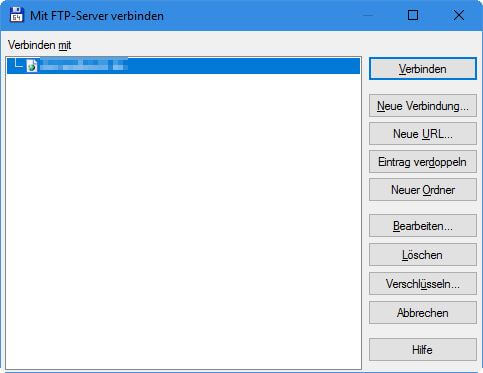
Task: Delete the entry using Löschen
Action: click(x=423, y=255)
